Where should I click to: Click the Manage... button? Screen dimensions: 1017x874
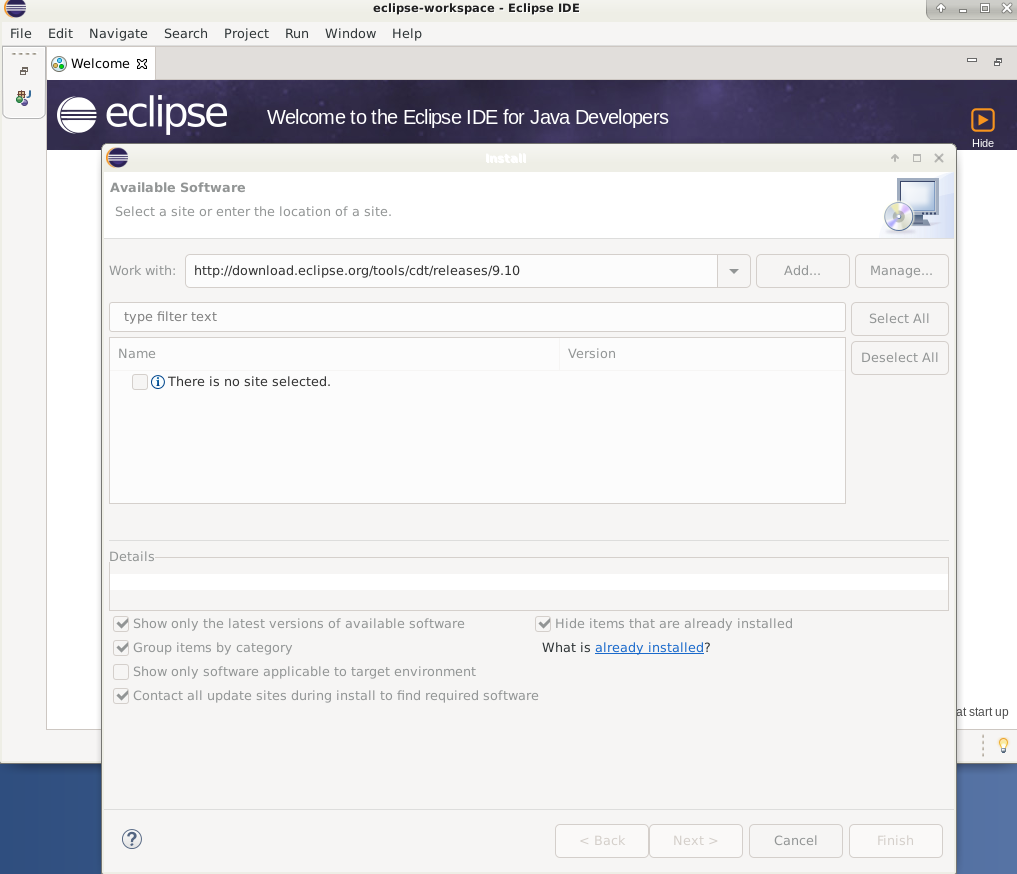click(x=901, y=271)
